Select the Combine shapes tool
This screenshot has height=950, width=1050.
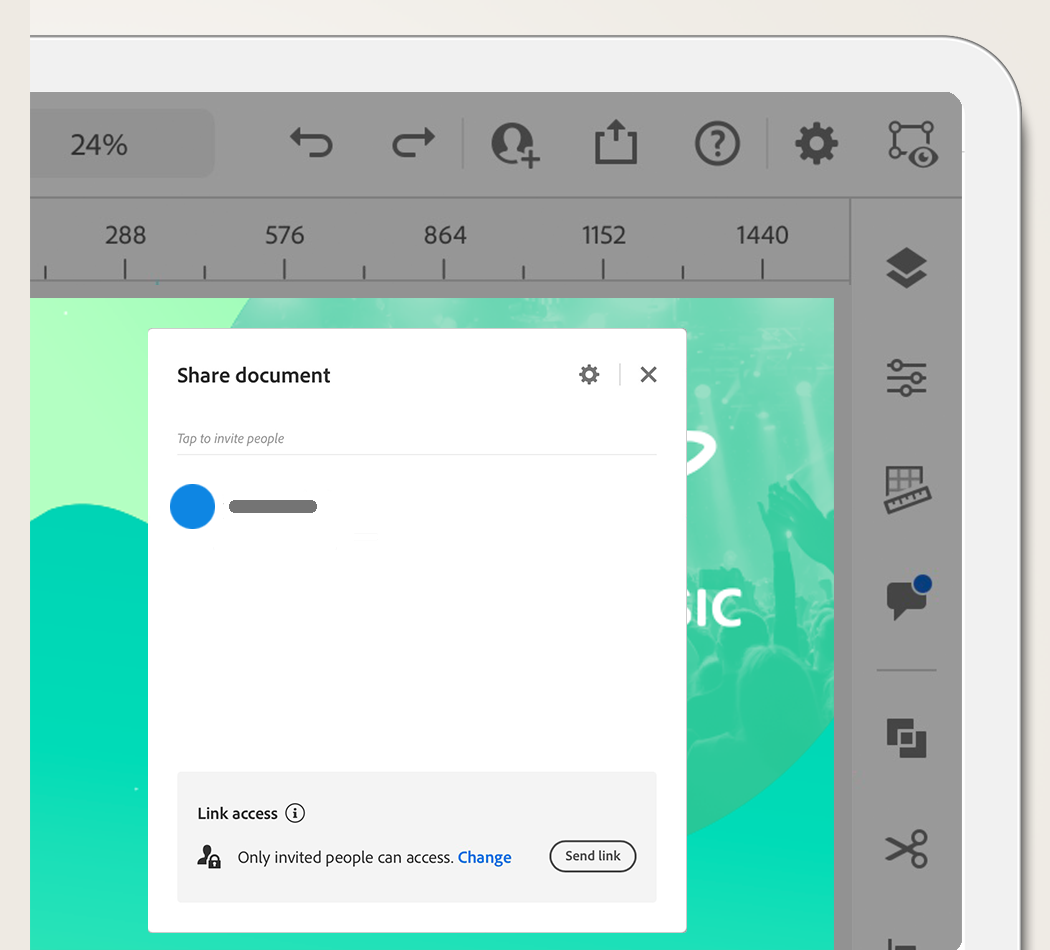[x=906, y=739]
